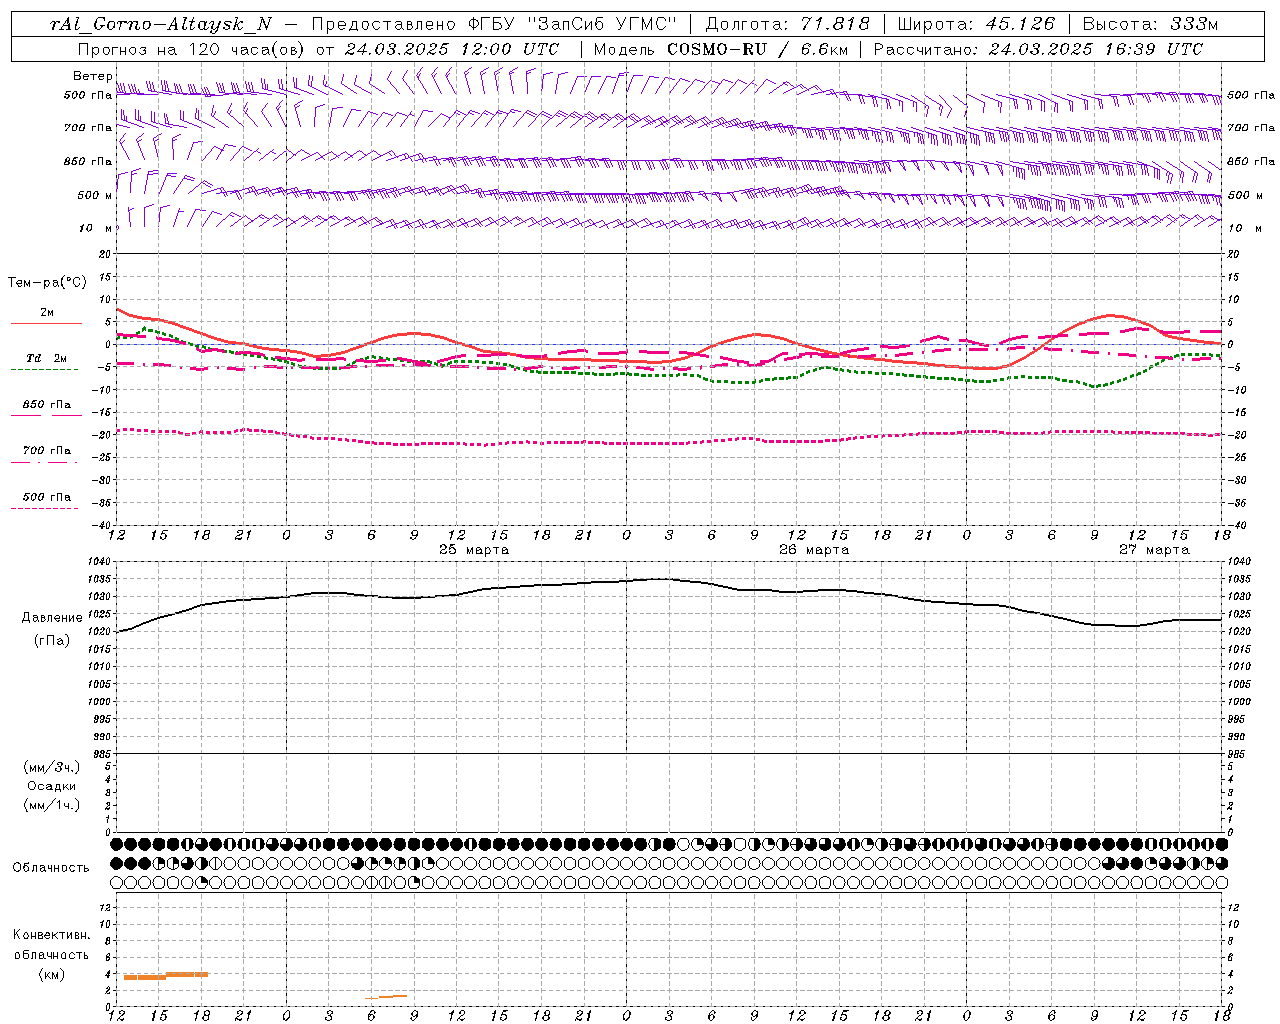Click the 500 гПа temperature legend entry

click(x=47, y=497)
